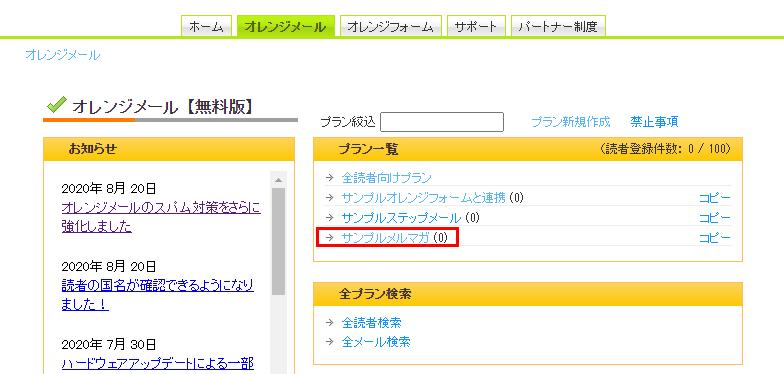Click the green checkmark icon by オレンジメール【無料版】
Viewport: 784px width, 374px height.
coord(56,106)
